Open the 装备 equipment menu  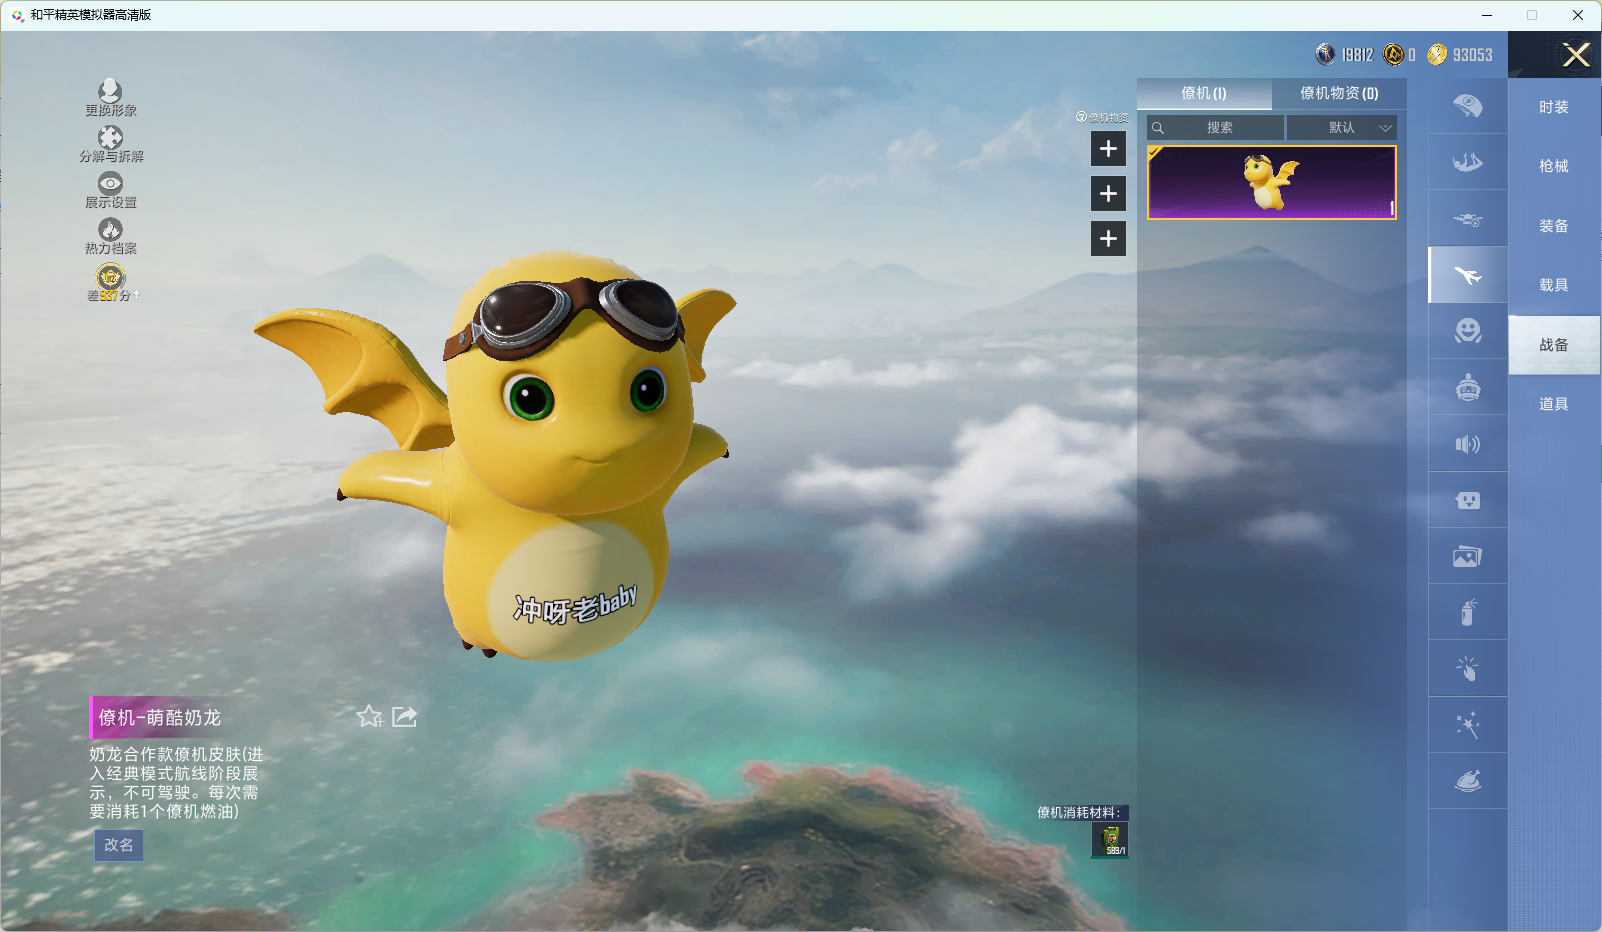tap(1554, 226)
